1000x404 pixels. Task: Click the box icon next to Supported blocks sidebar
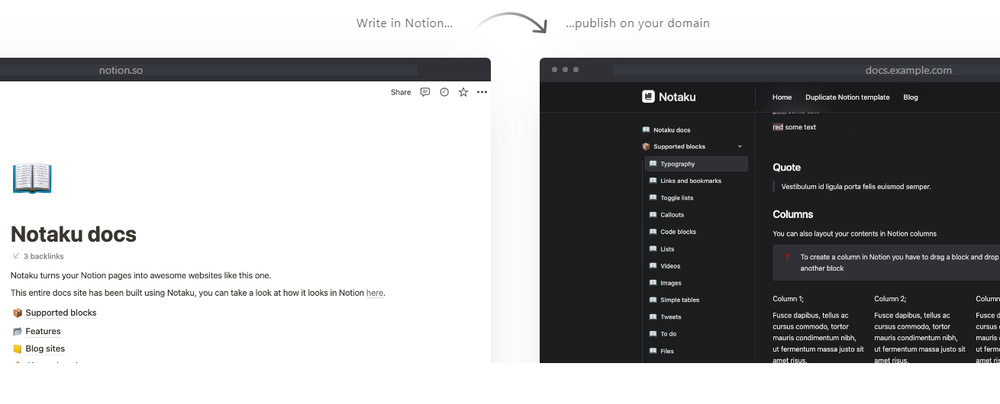646,147
